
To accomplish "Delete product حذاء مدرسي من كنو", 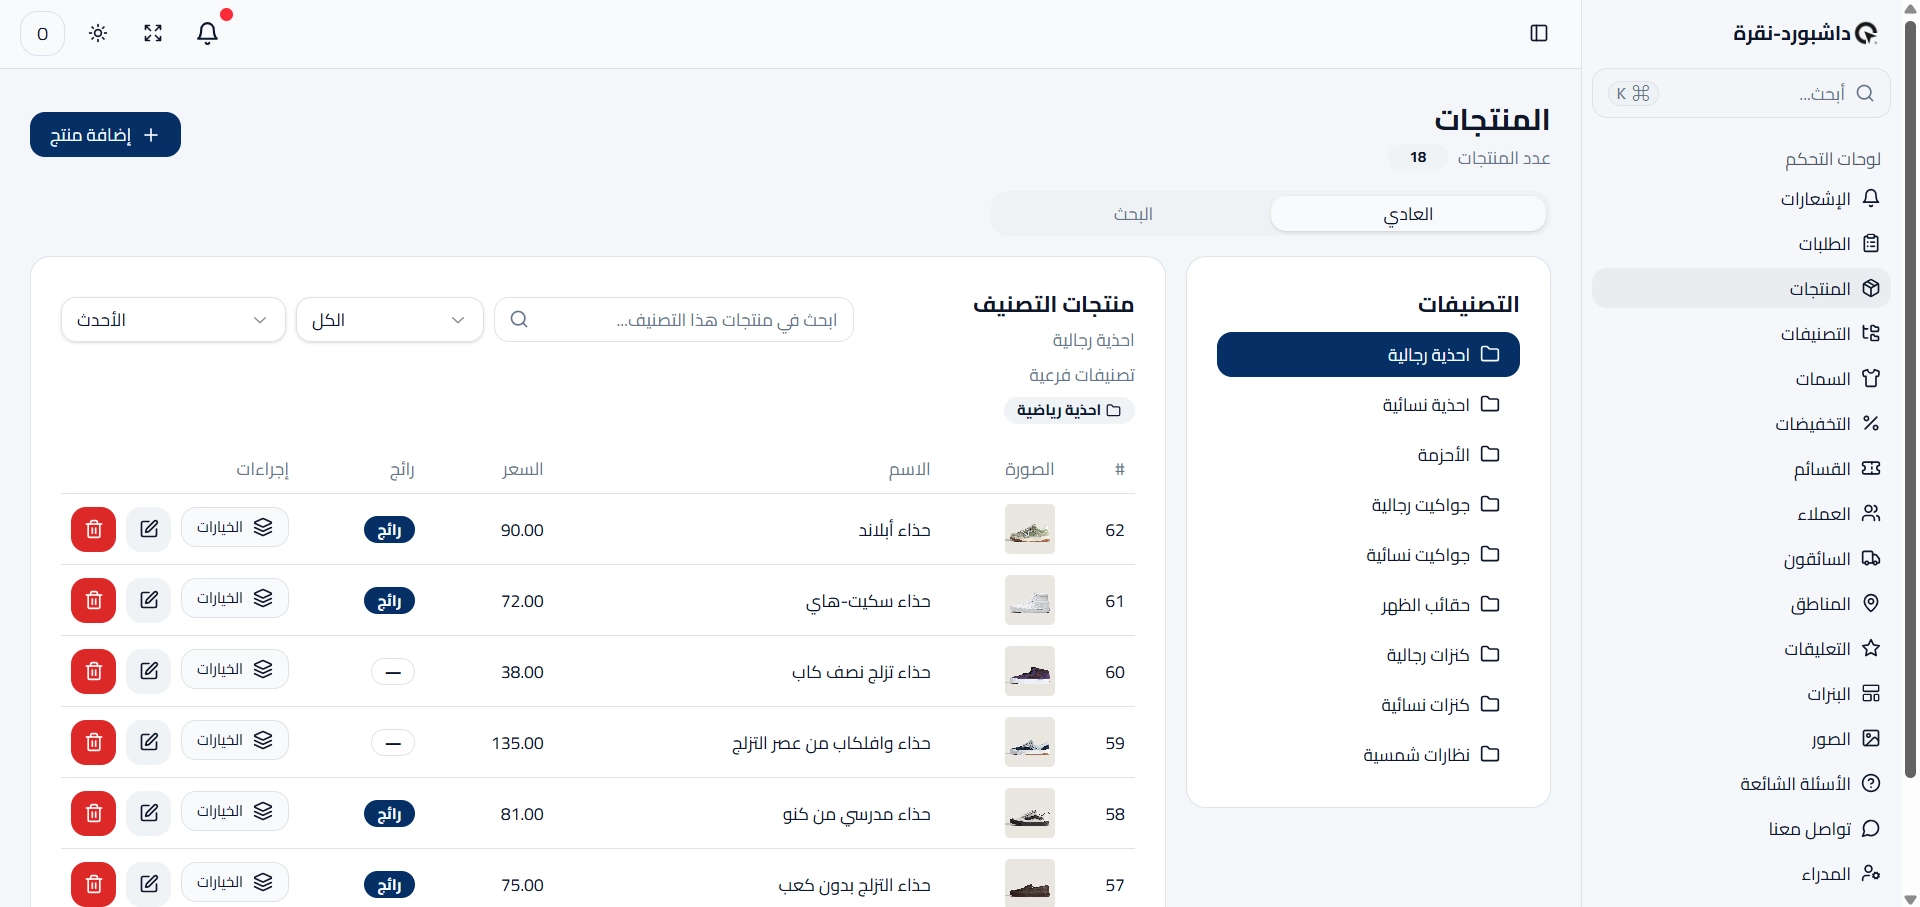I will coord(94,813).
